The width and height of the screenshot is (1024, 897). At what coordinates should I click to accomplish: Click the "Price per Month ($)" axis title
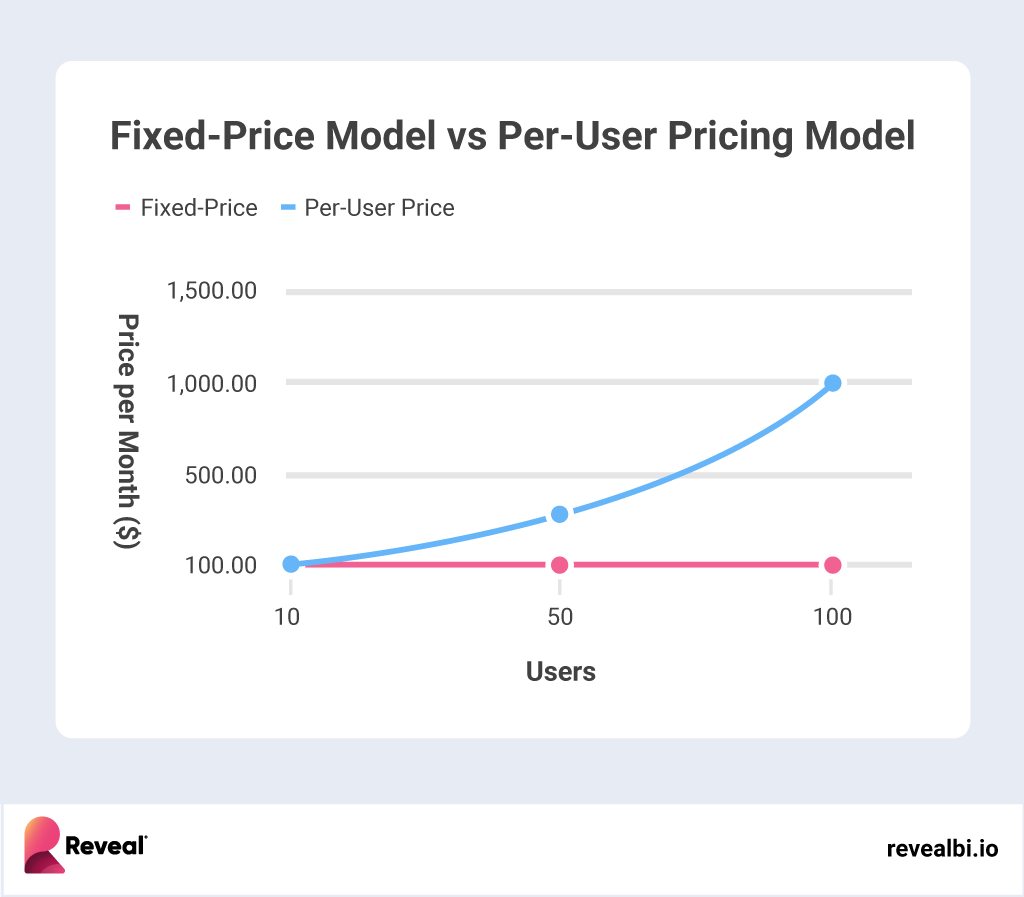128,430
